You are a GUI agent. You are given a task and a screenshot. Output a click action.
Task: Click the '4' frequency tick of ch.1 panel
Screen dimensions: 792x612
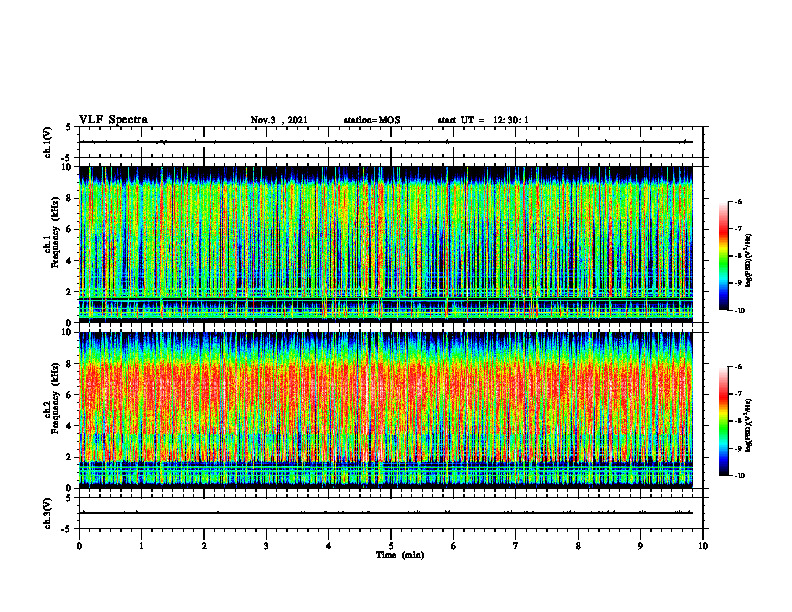pyautogui.click(x=70, y=261)
